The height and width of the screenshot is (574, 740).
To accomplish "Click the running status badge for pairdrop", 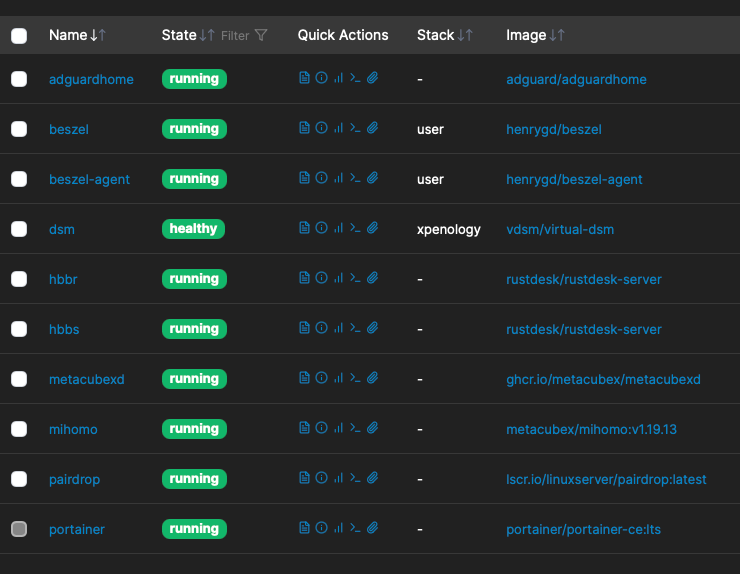I will [194, 479].
